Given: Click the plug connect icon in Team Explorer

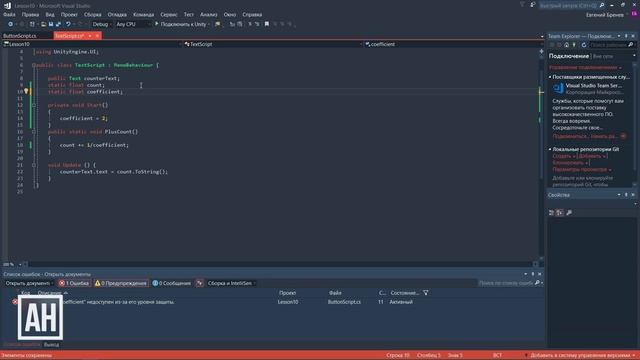Looking at the screenshot, I should [574, 45].
